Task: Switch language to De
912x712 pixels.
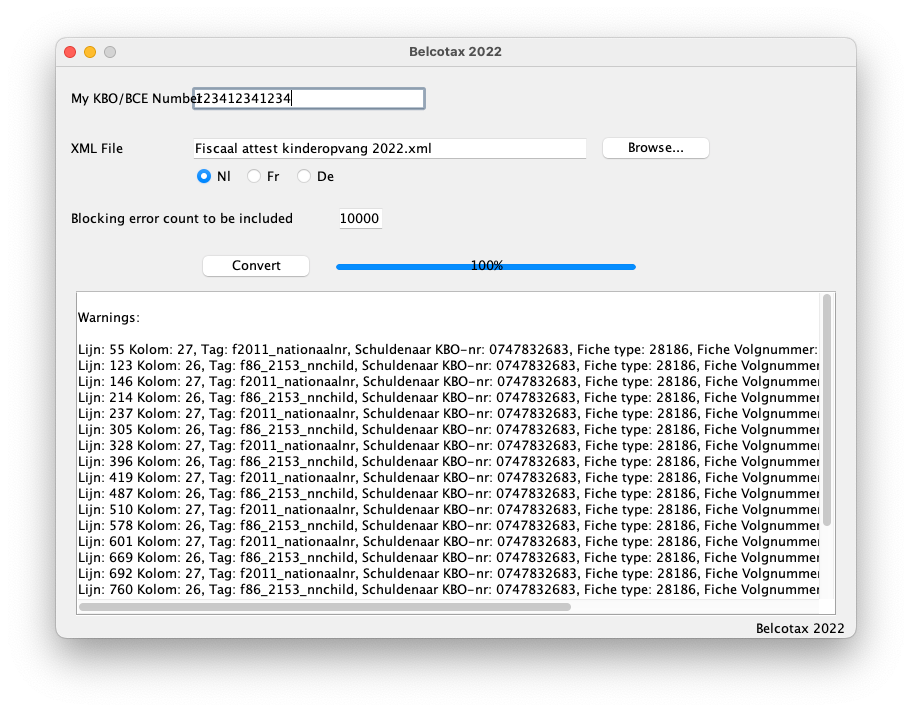Action: [x=304, y=176]
